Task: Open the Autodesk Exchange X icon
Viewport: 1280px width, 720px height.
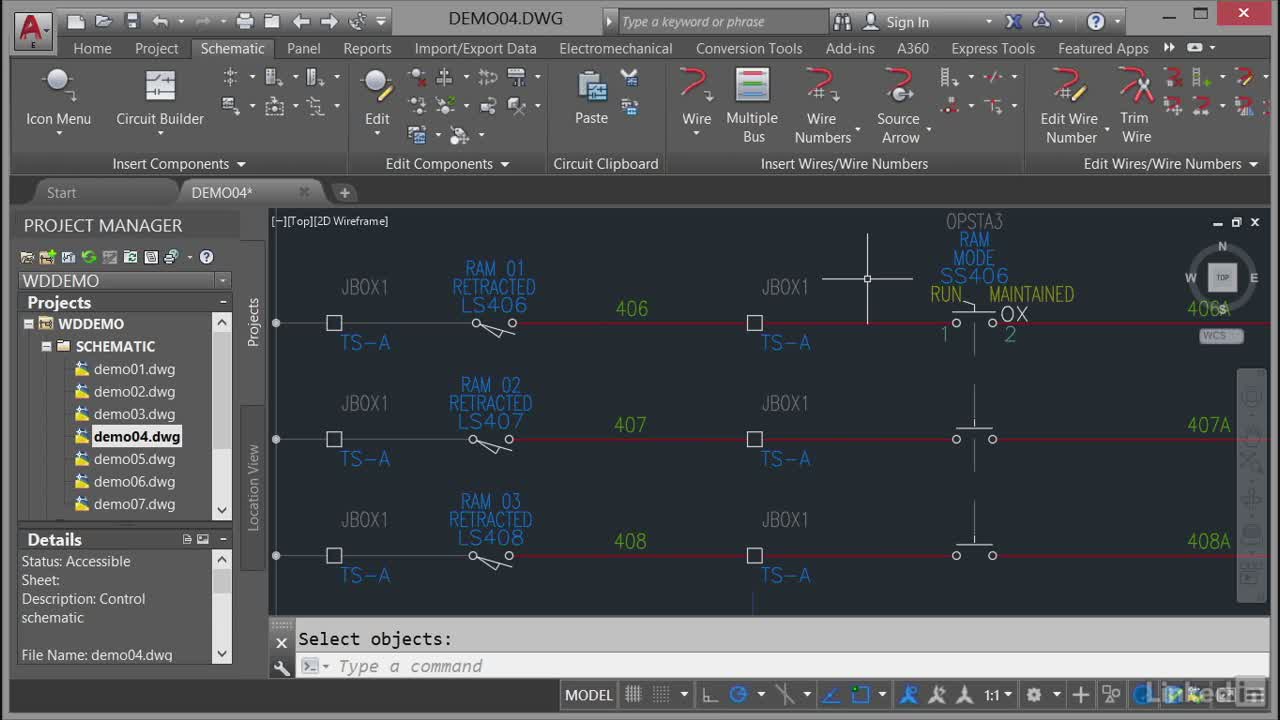Action: point(1013,21)
